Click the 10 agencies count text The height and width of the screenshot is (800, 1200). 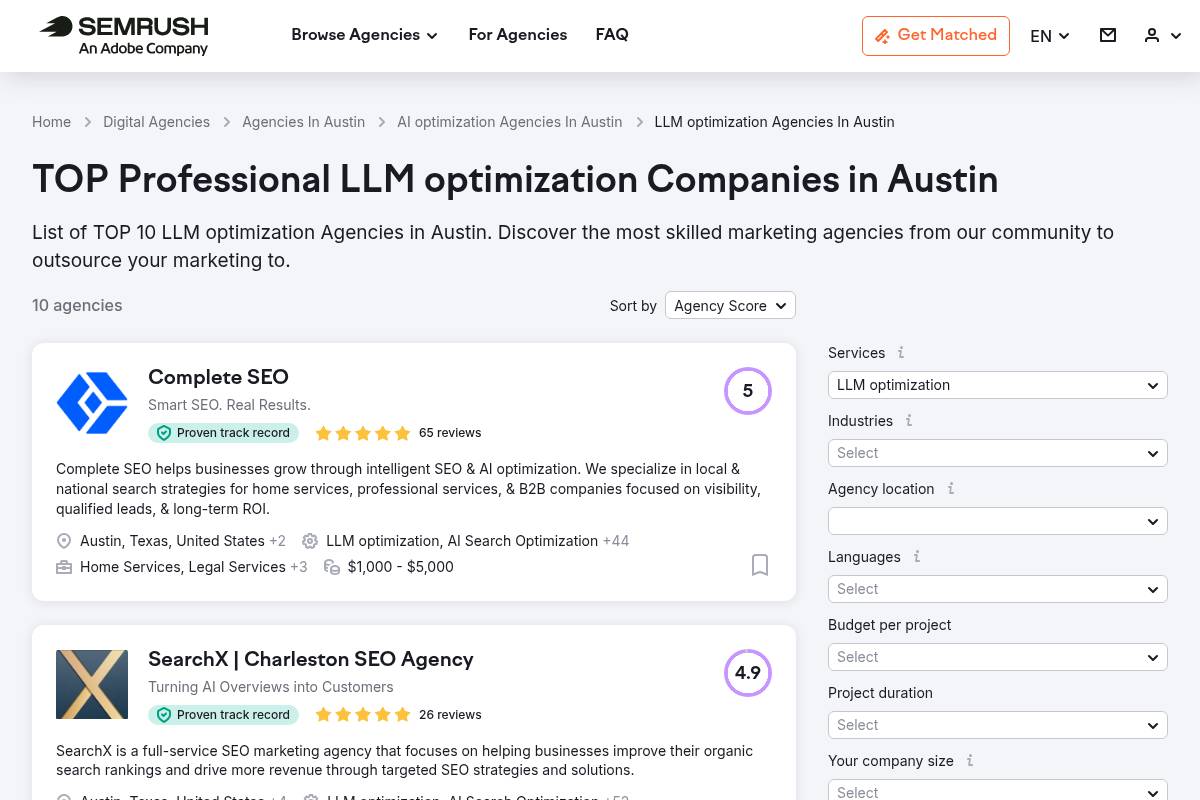pyautogui.click(x=77, y=305)
